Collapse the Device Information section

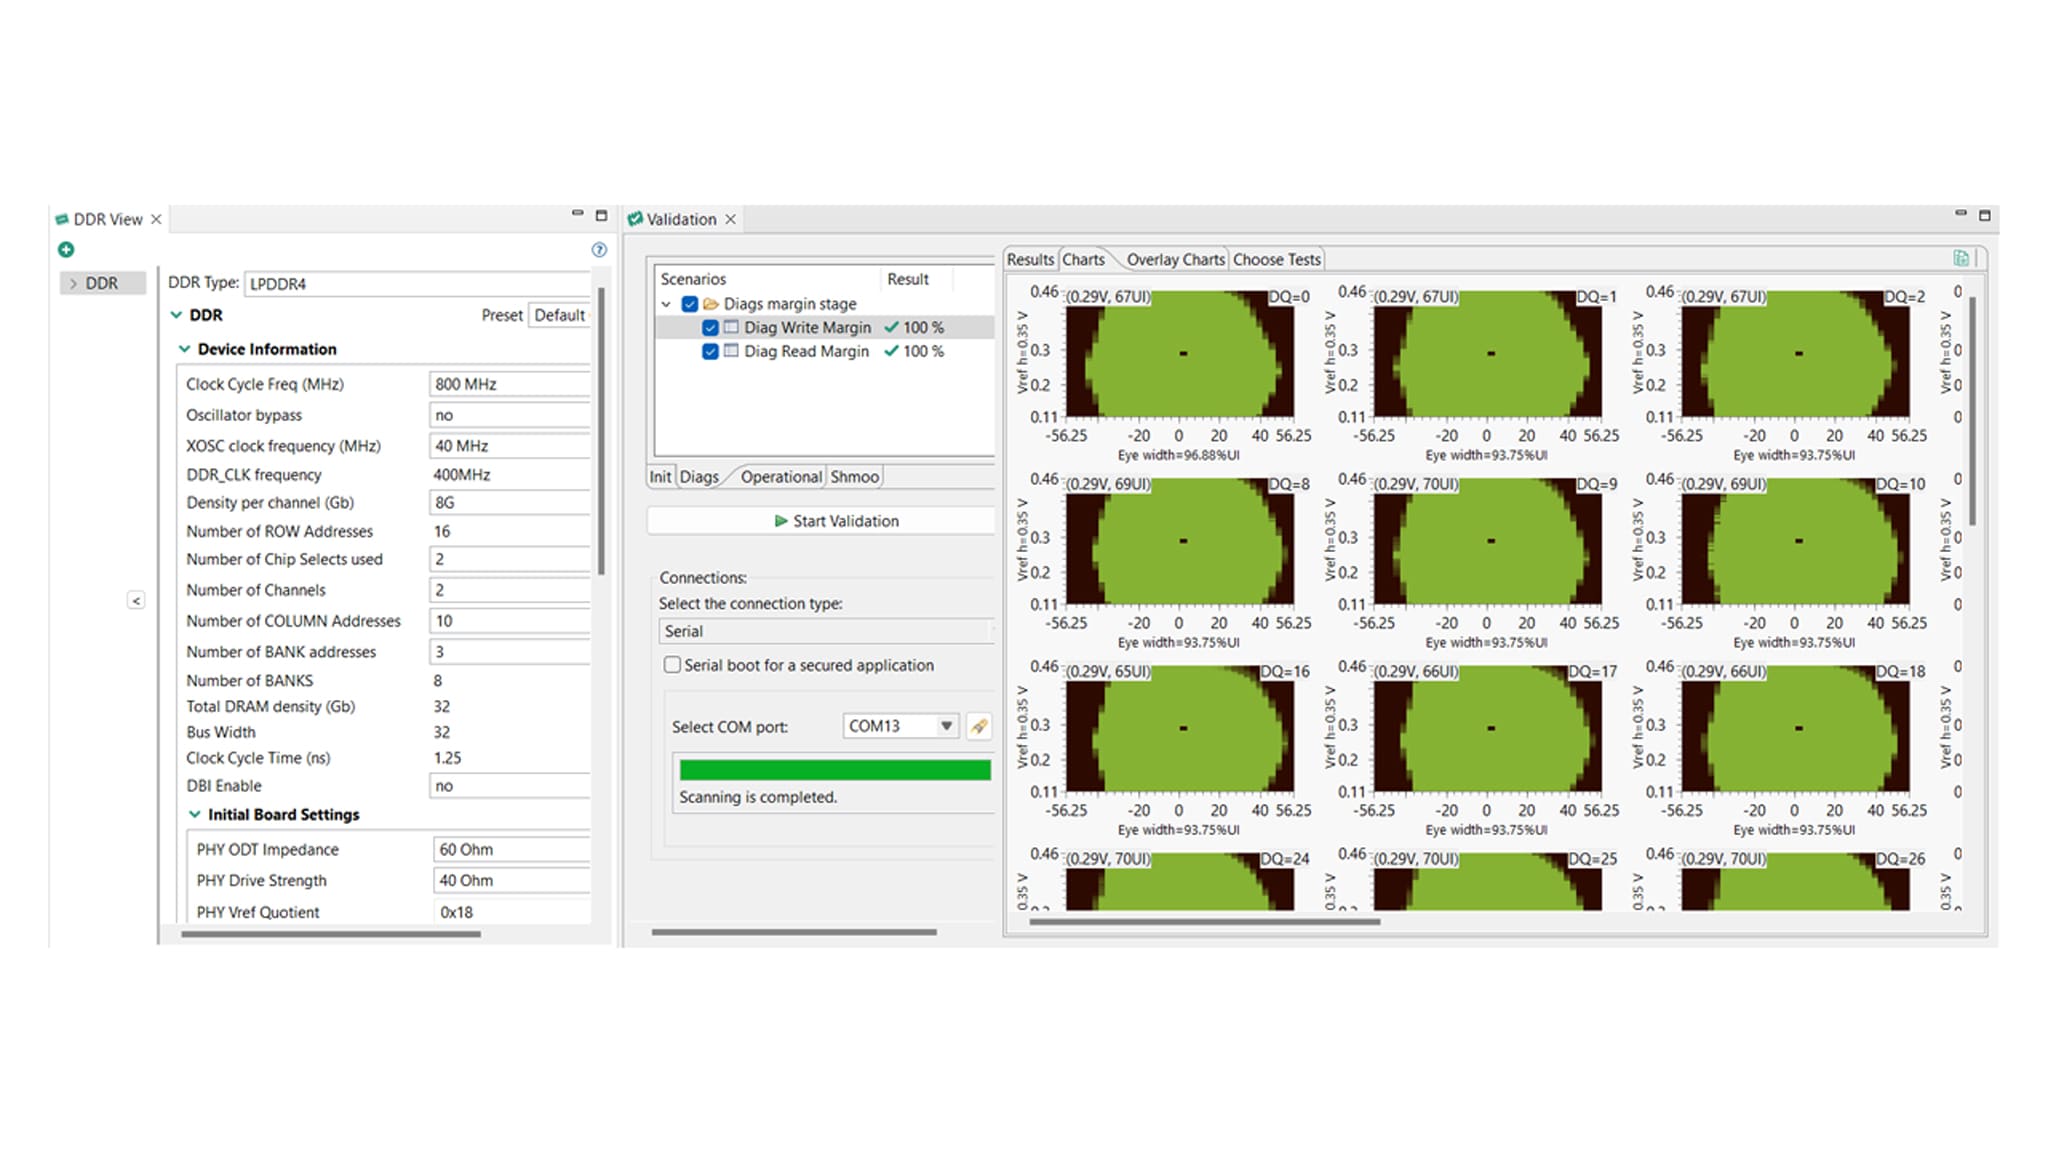click(184, 349)
